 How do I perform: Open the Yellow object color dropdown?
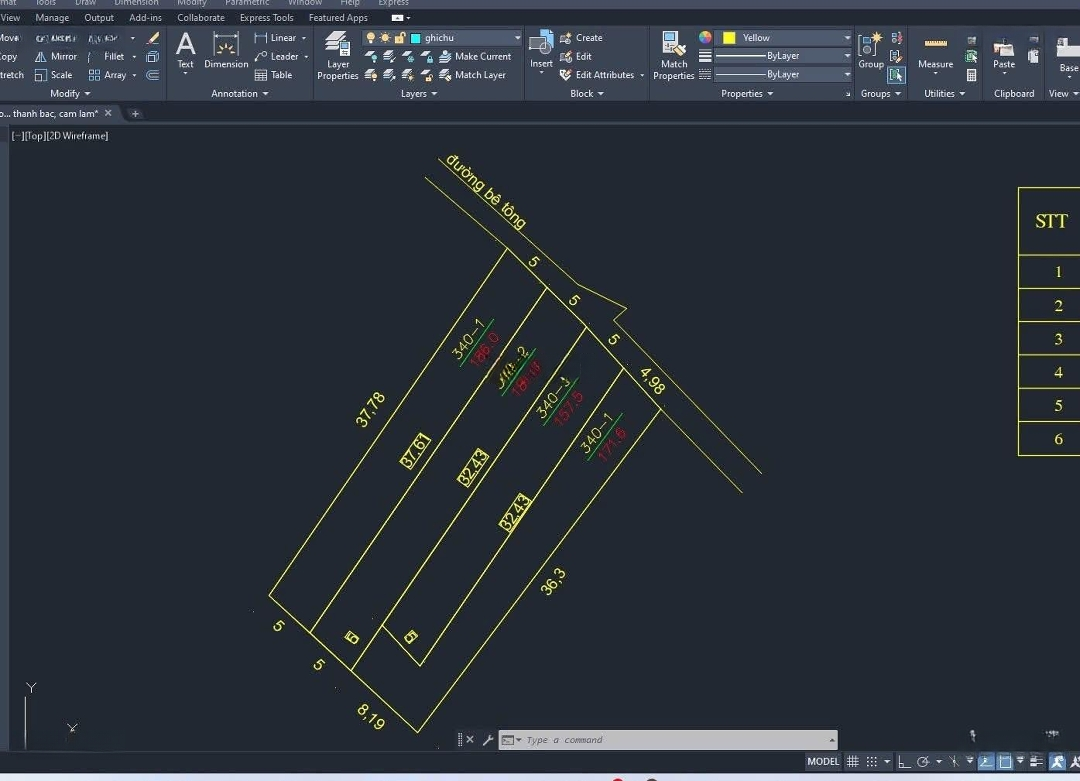pos(847,38)
